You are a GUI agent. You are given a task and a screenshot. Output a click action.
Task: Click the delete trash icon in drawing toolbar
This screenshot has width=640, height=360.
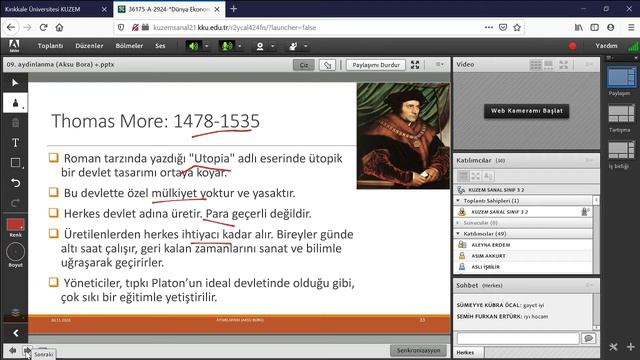point(15,122)
